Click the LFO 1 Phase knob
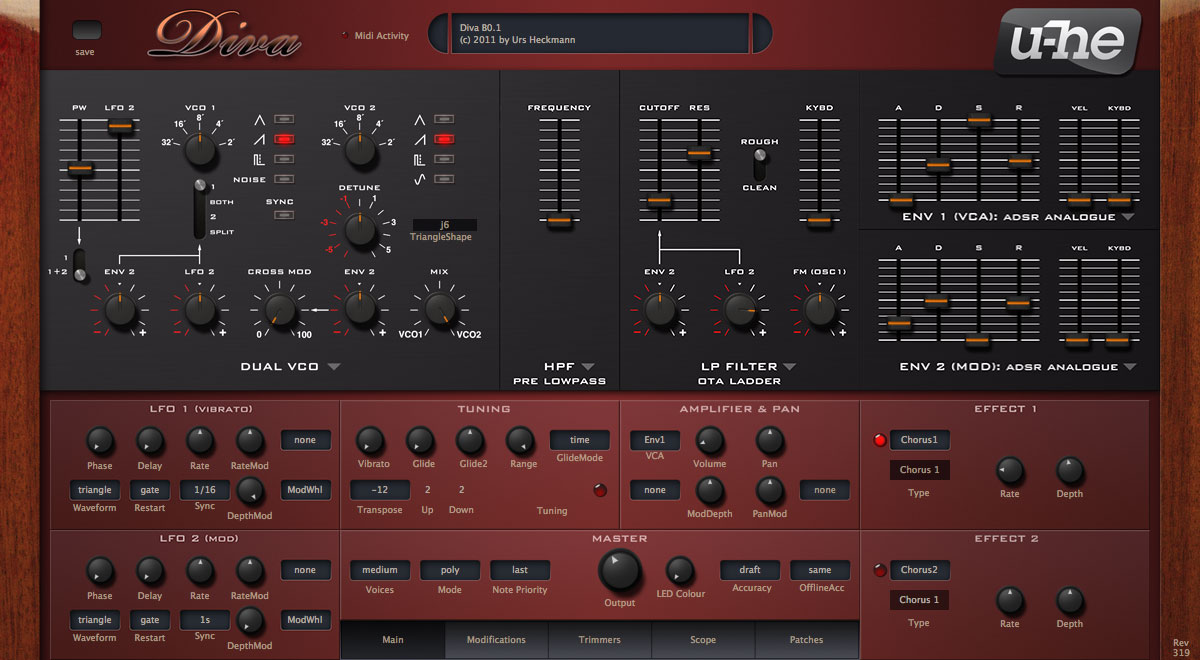The image size is (1200, 660). tap(99, 441)
